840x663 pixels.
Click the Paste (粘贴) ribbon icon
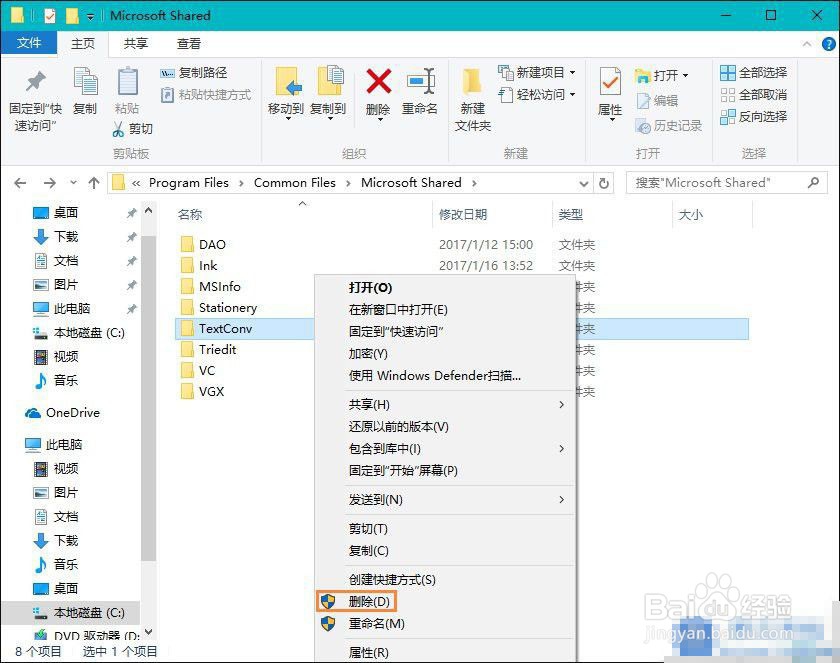[x=128, y=81]
